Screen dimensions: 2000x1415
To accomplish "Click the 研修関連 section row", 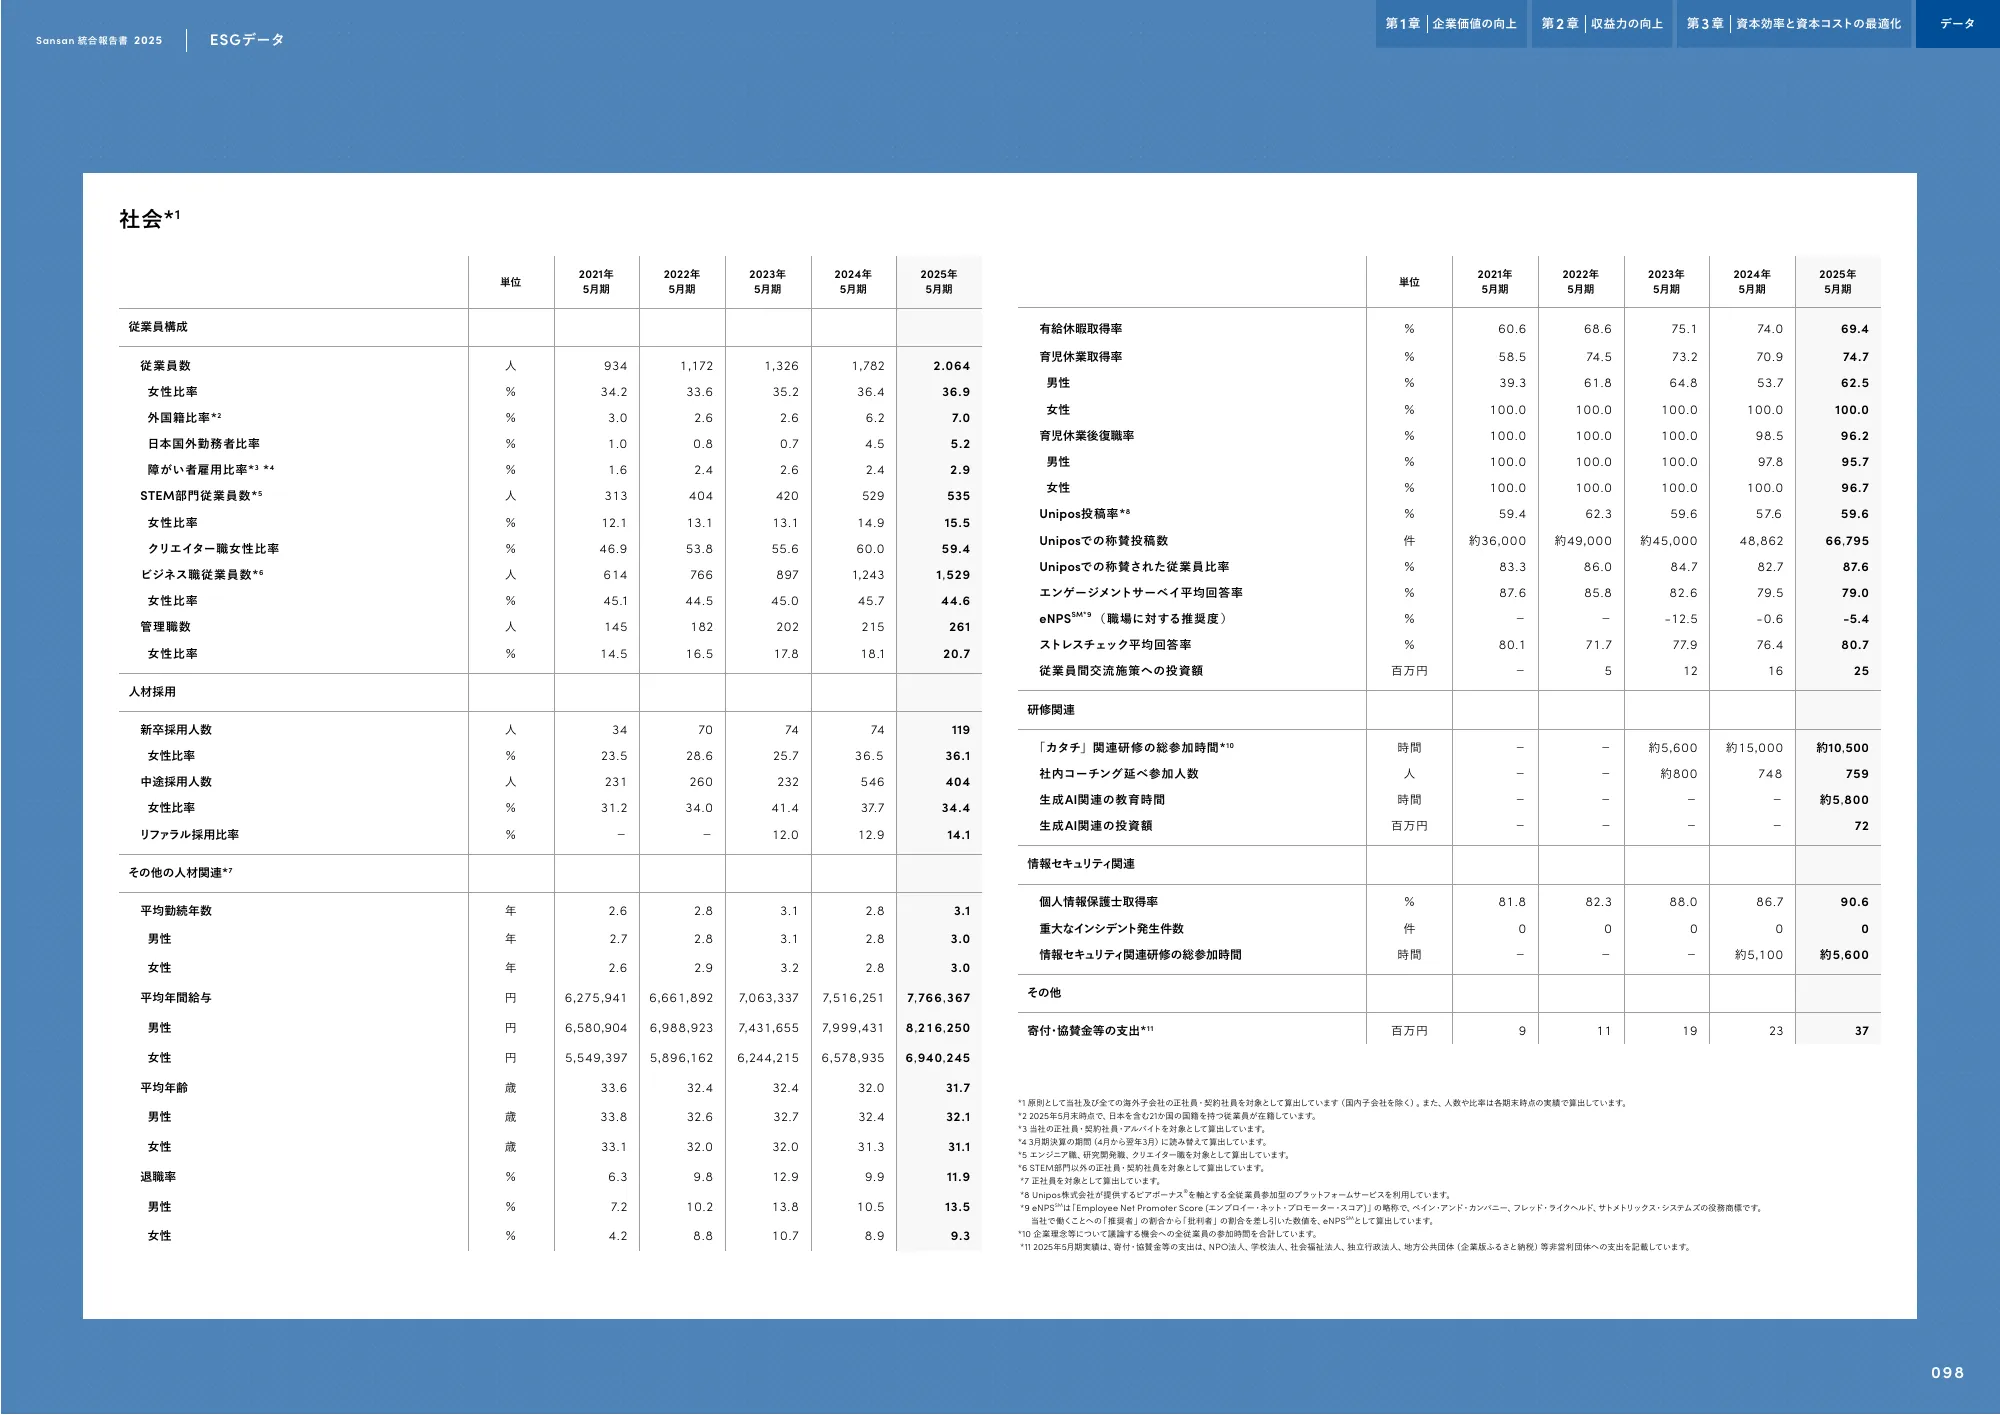I will [x=1051, y=710].
